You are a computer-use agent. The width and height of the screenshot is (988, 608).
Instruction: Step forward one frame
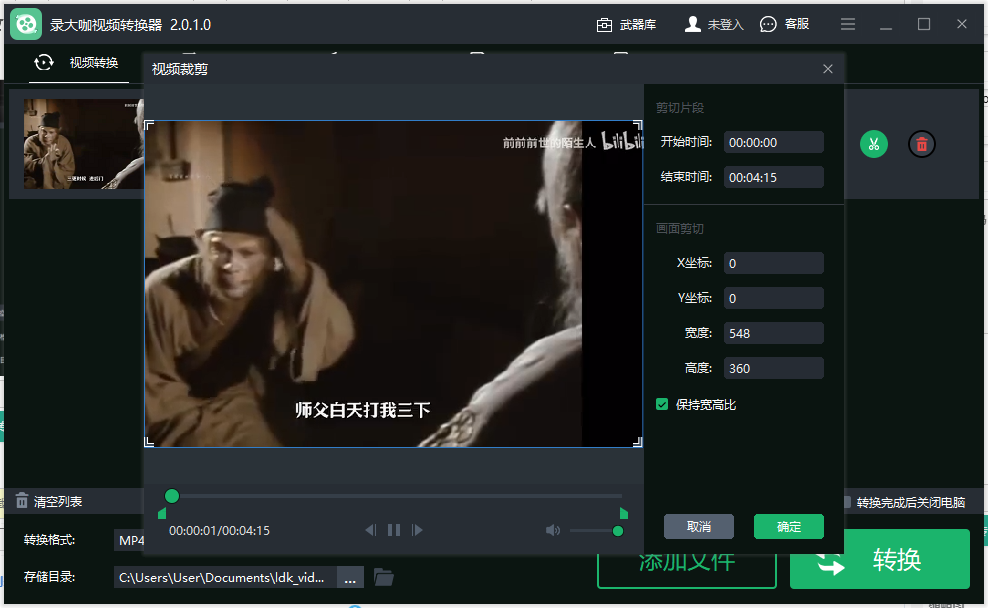pos(416,530)
